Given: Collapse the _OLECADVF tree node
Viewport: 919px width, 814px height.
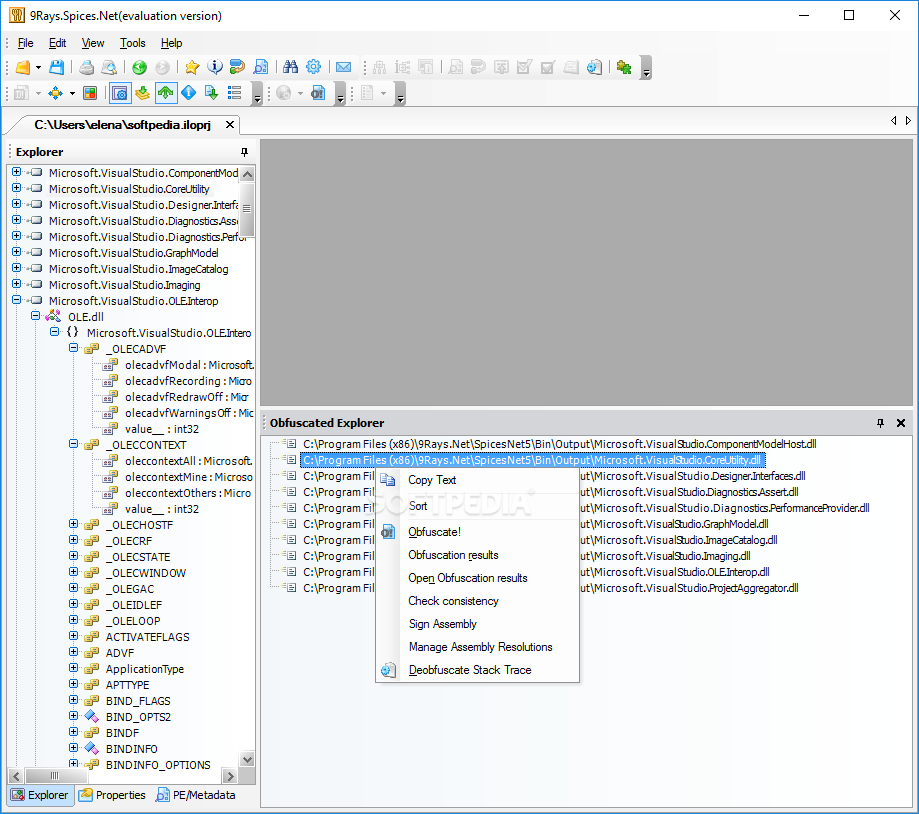Looking at the screenshot, I should [x=73, y=348].
